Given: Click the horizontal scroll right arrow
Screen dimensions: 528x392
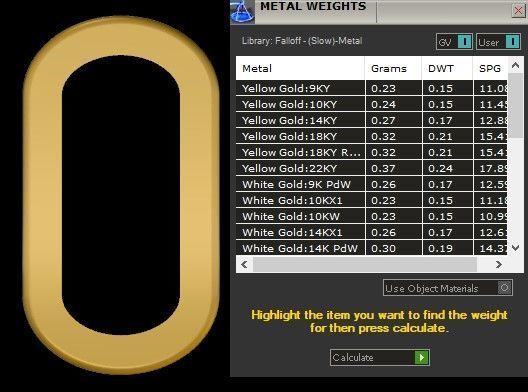Looking at the screenshot, I should pyautogui.click(x=499, y=265).
